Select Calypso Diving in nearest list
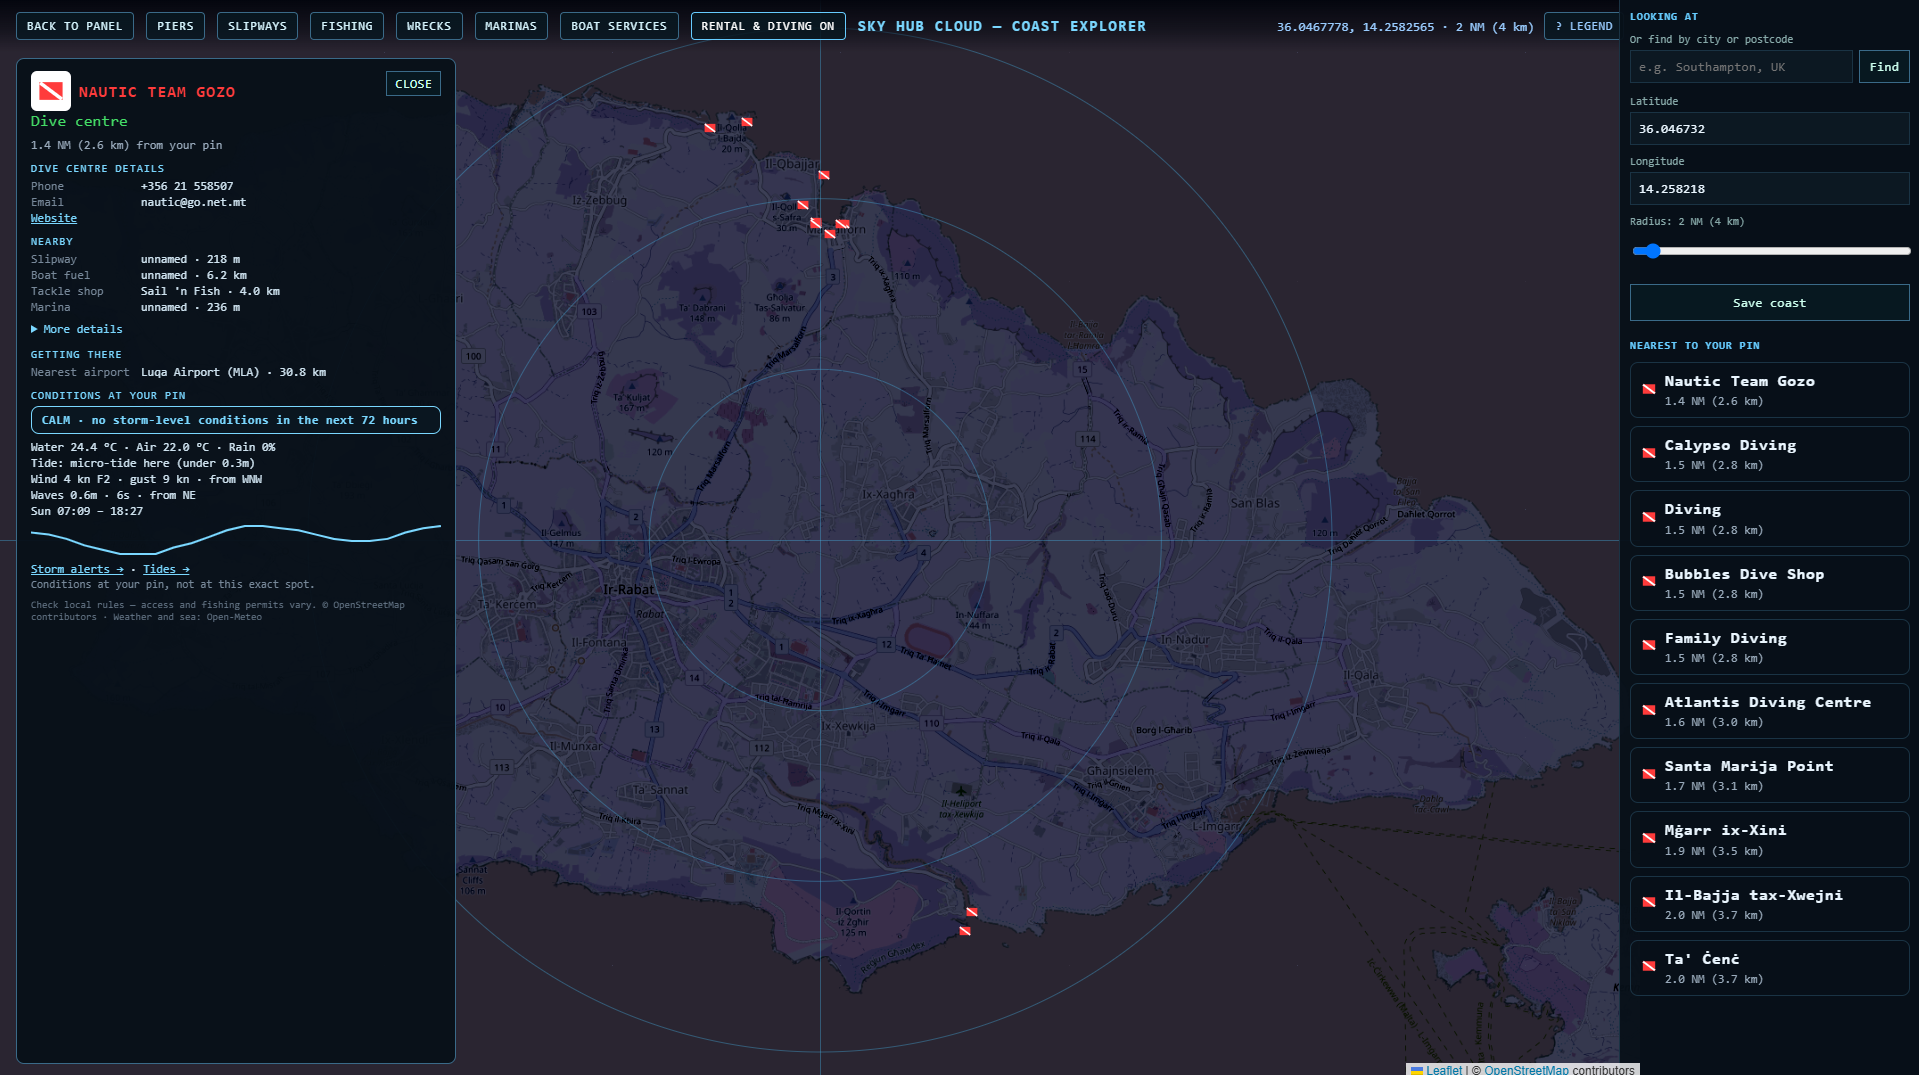 click(x=1769, y=454)
